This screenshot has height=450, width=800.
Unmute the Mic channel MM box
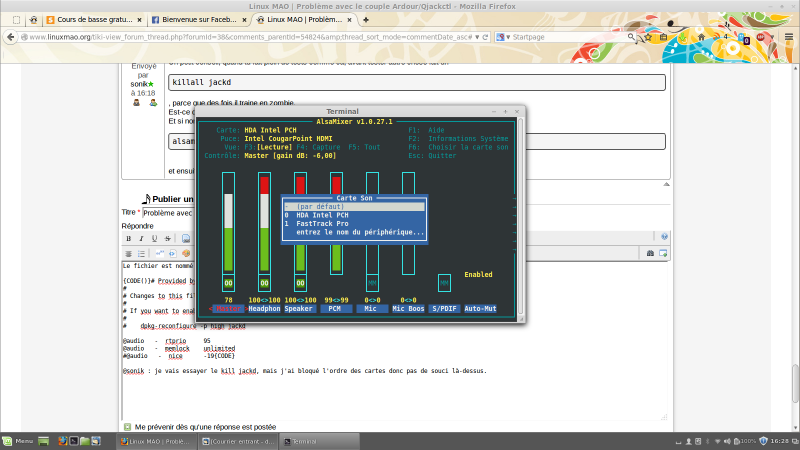[372, 283]
